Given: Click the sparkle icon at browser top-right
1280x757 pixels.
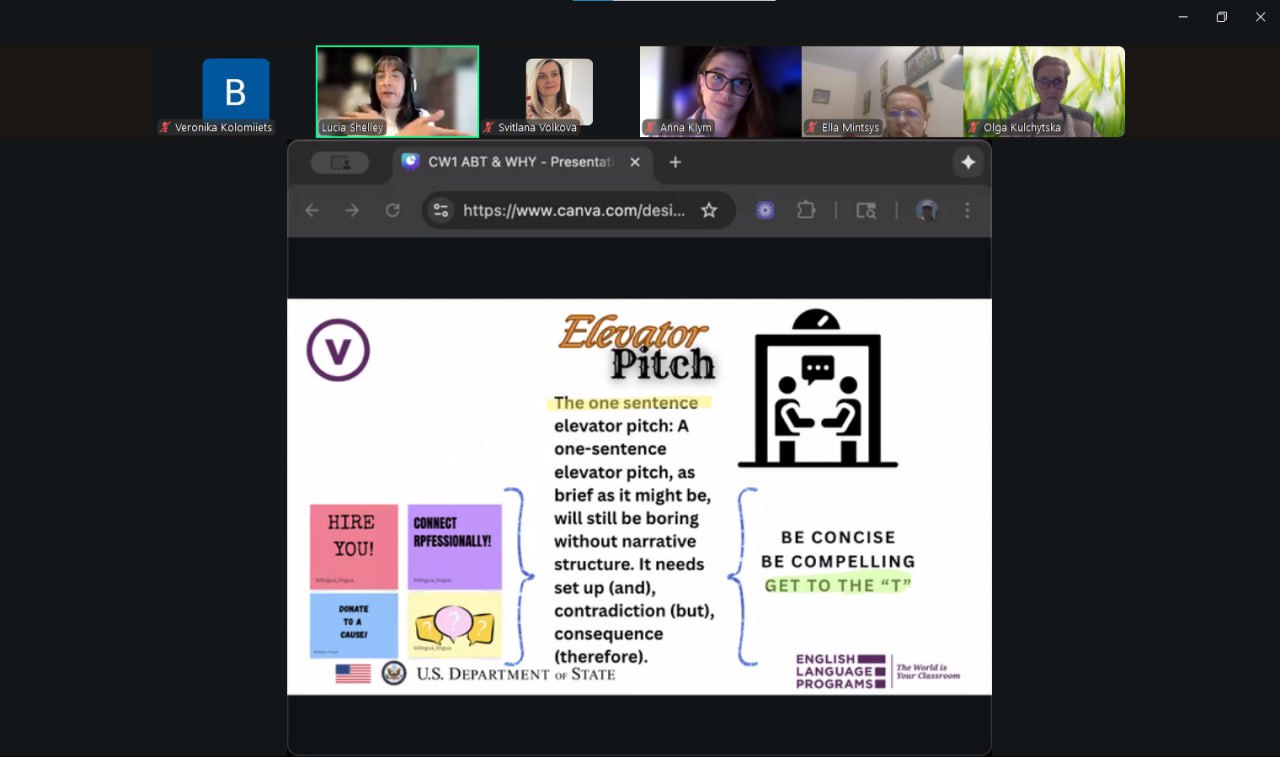Looking at the screenshot, I should (967, 162).
